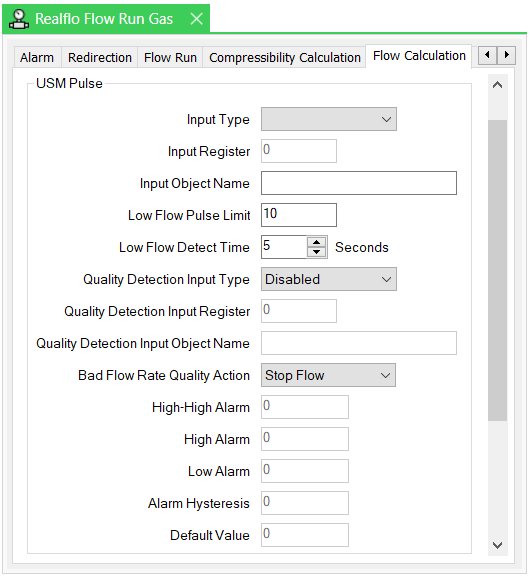Click the Default Value field
Viewport: 530px width, 578px height.
pyautogui.click(x=305, y=535)
